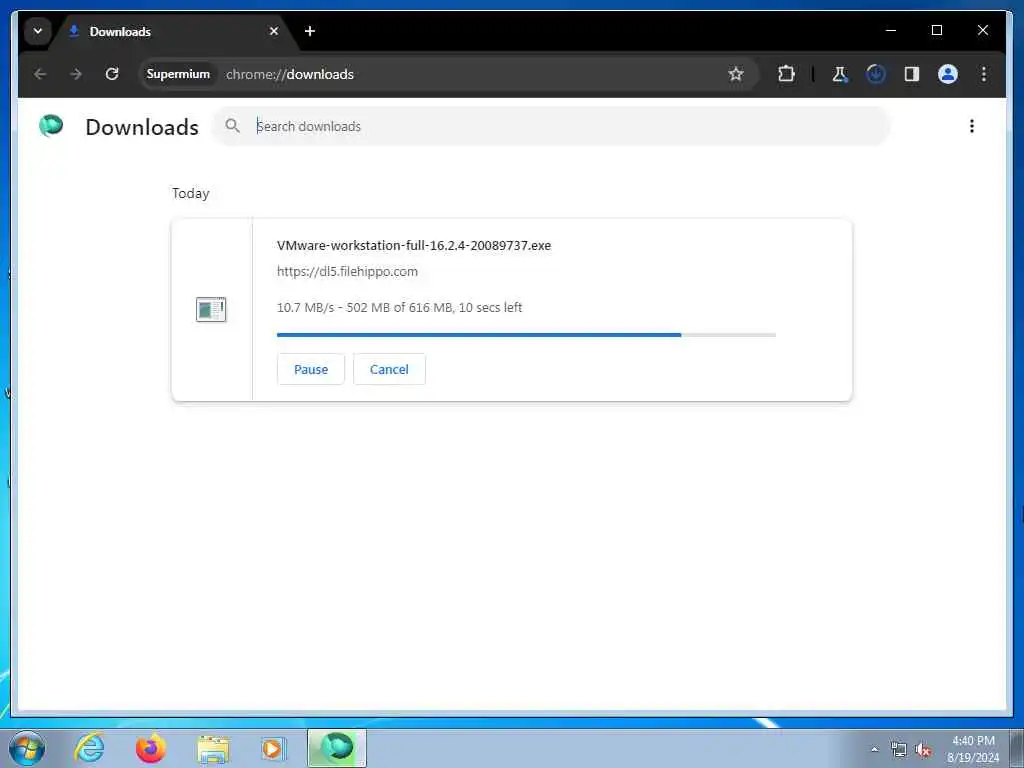The width and height of the screenshot is (1024, 768).
Task: Click the download speed status text
Action: pyautogui.click(x=400, y=308)
